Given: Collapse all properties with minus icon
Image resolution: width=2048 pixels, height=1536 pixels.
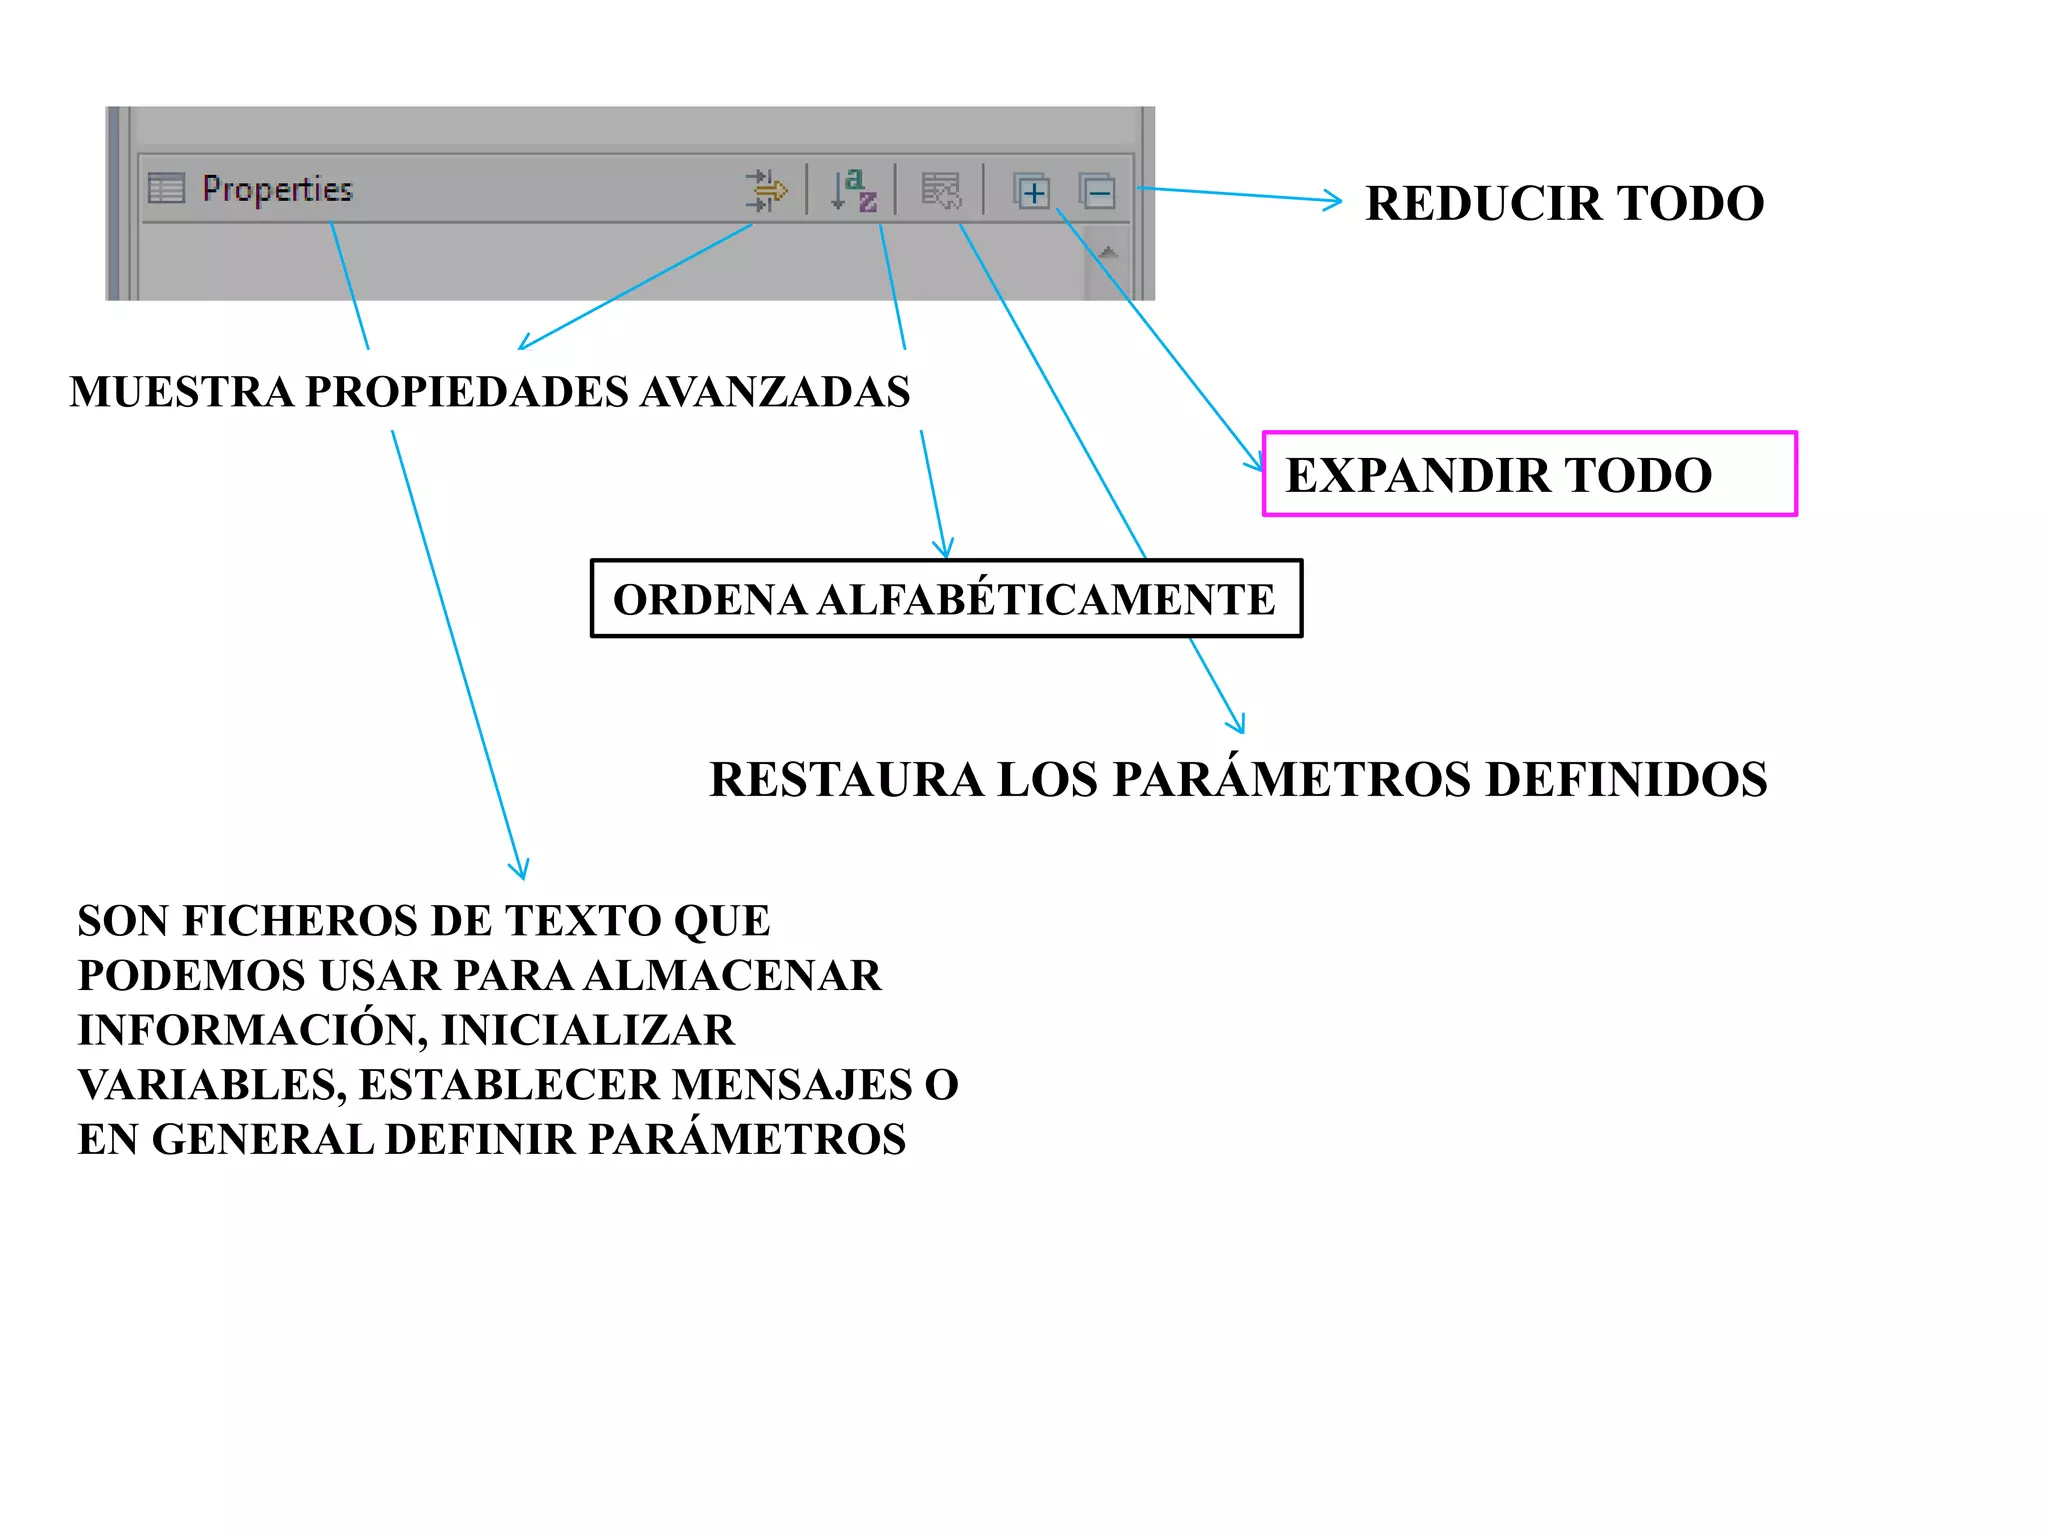Looking at the screenshot, I should 1097,190.
